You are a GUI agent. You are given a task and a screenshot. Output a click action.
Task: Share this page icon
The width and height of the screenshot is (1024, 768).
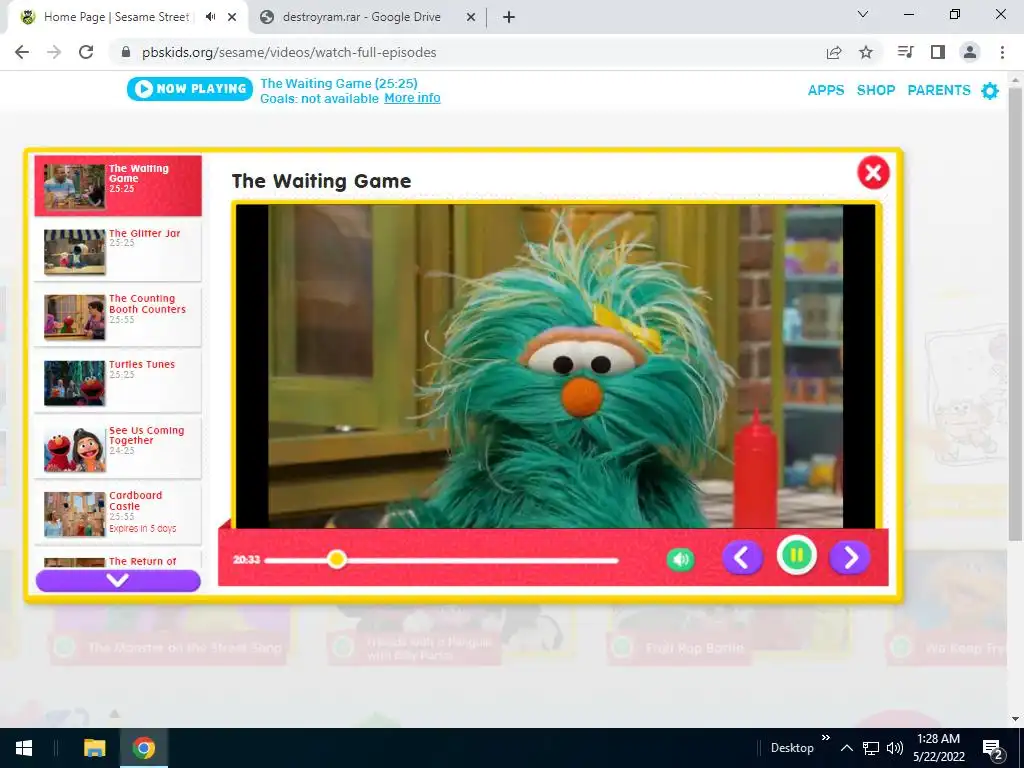pos(834,53)
